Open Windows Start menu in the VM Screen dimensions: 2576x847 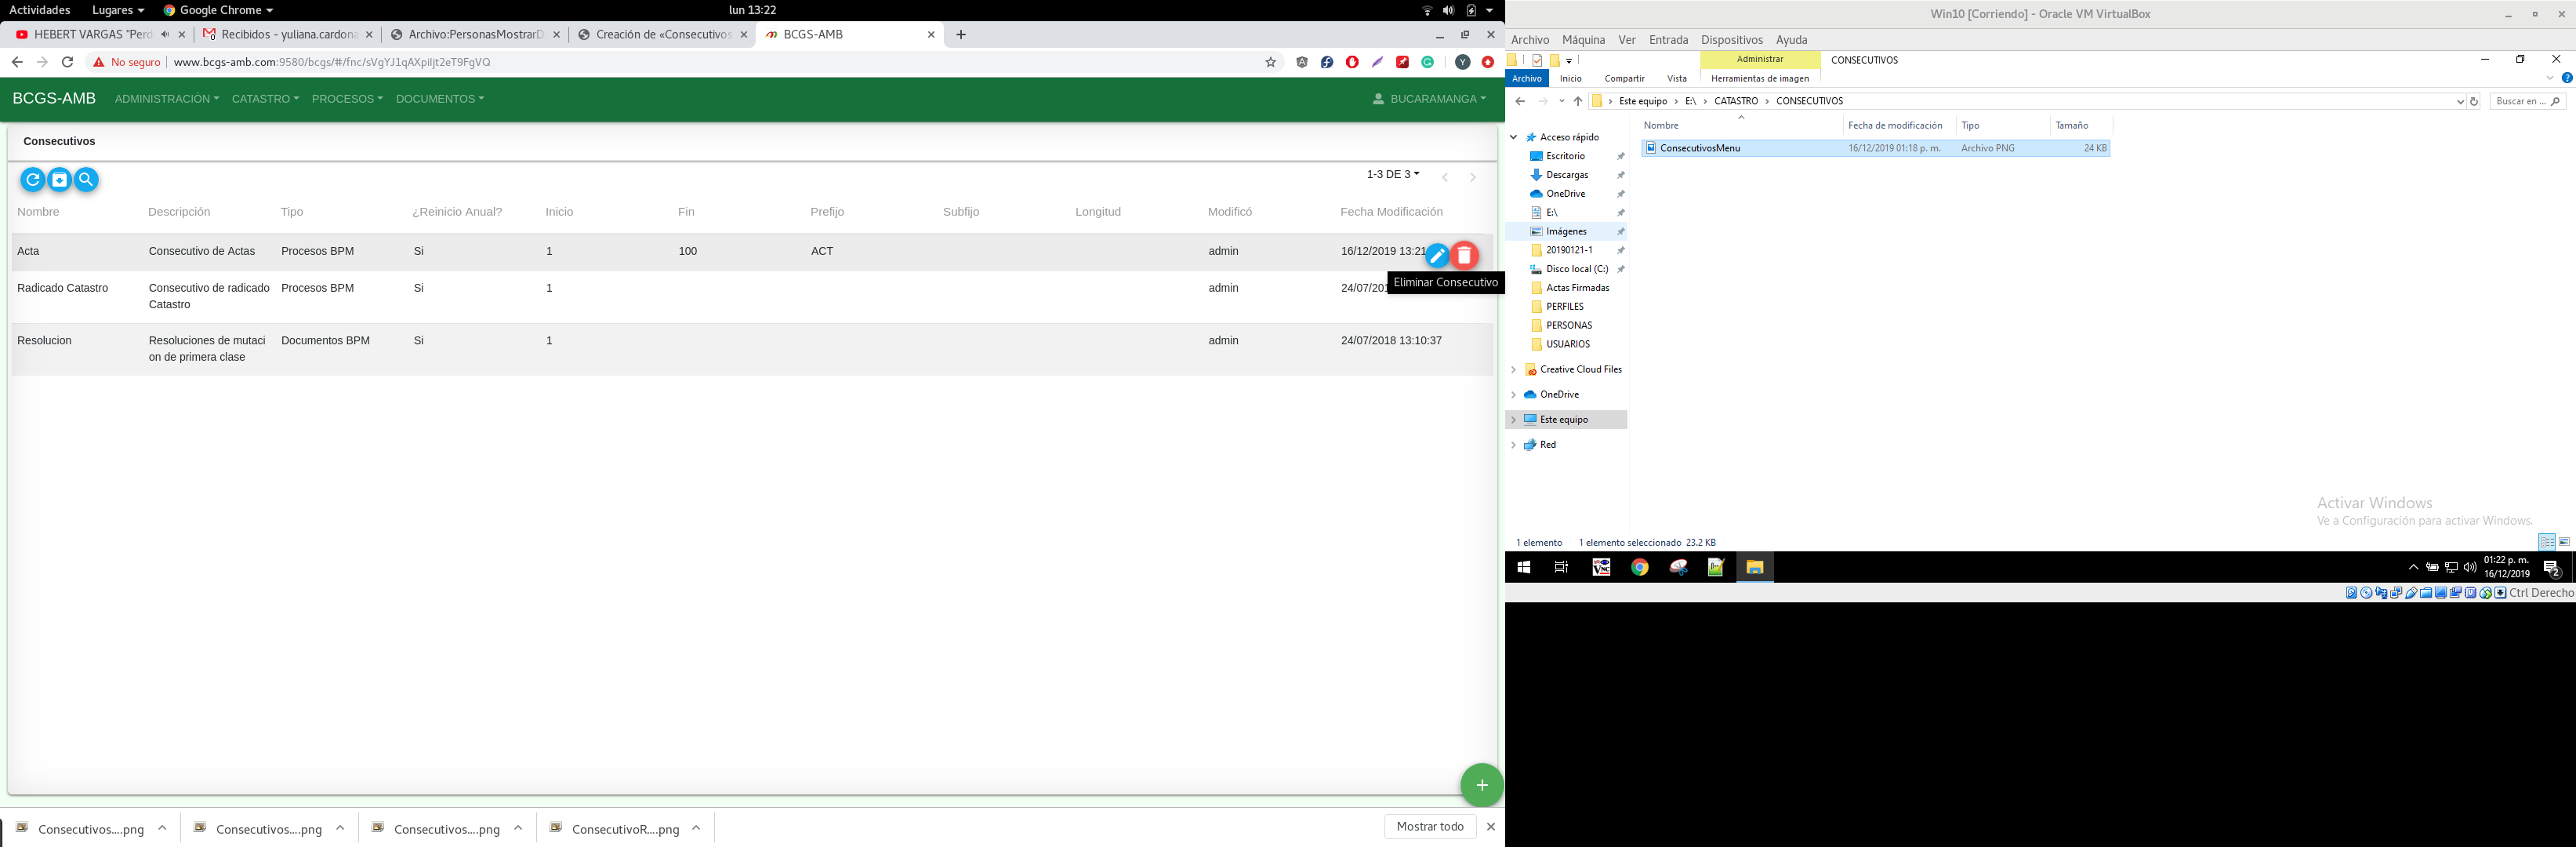(x=1524, y=567)
